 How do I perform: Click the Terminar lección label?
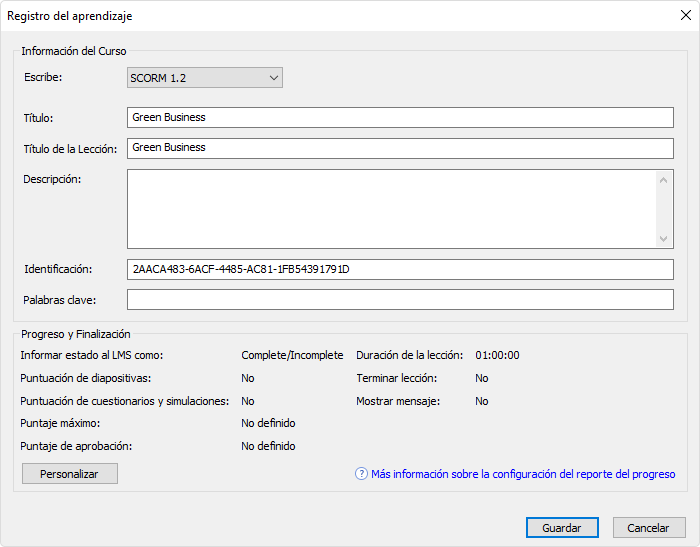(396, 378)
